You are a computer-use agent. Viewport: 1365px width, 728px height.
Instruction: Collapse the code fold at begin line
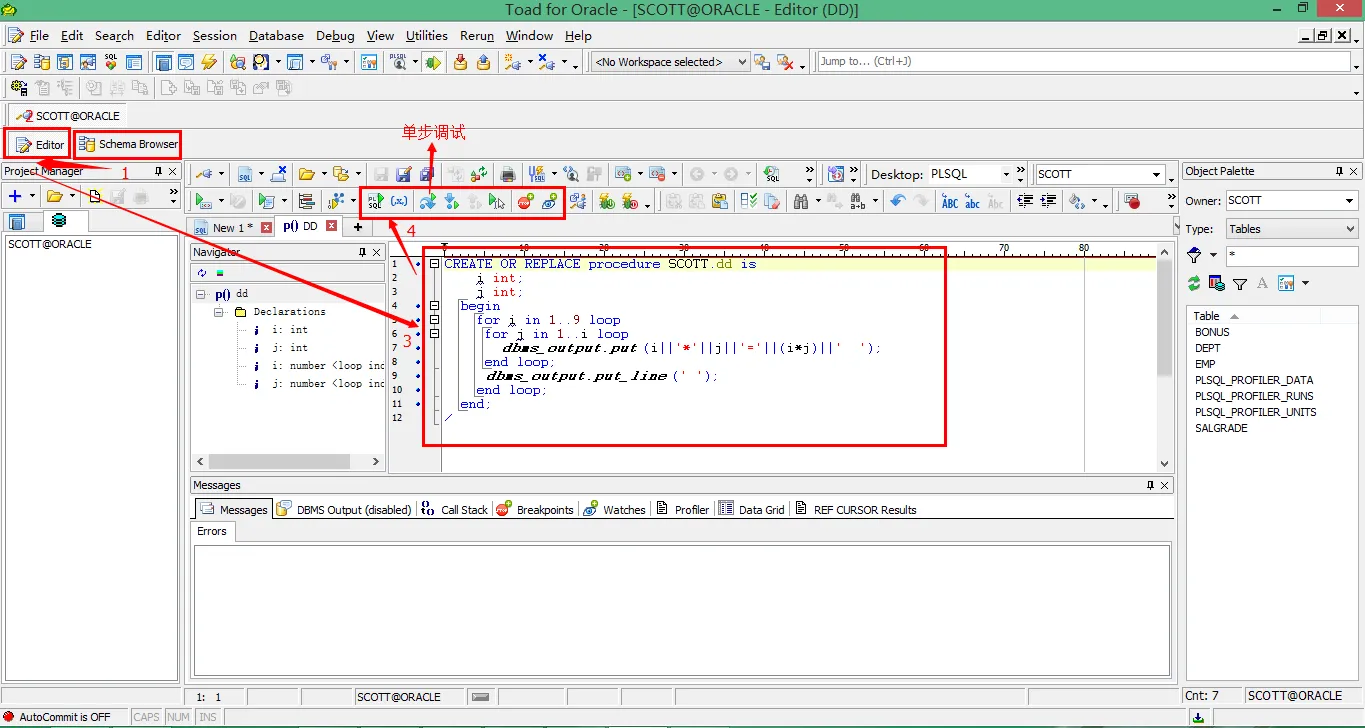click(x=434, y=306)
